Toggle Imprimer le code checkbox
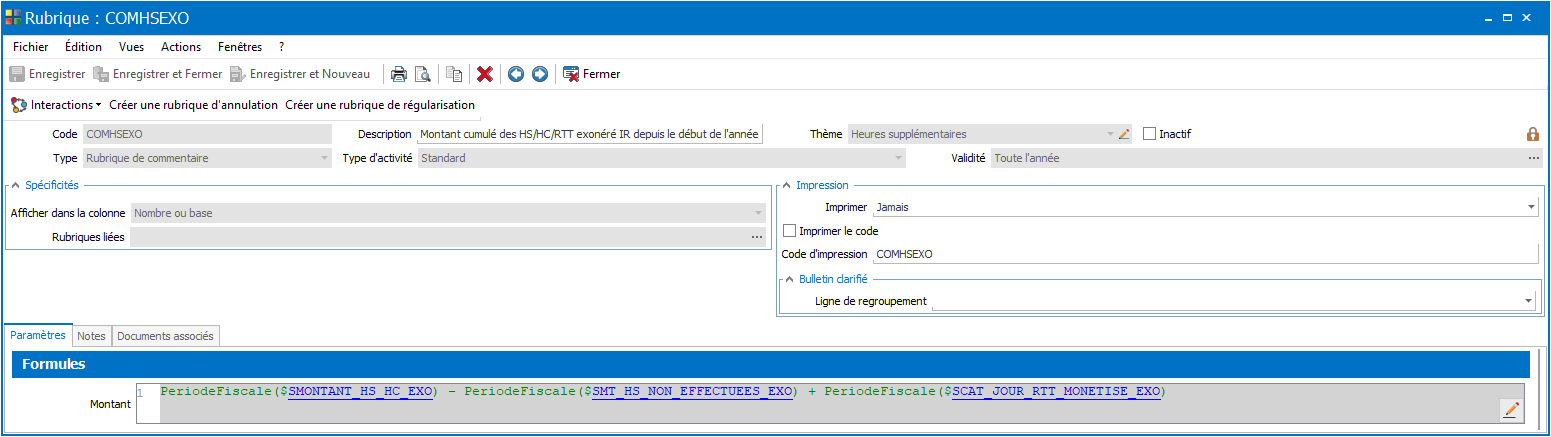1551x437 pixels. (x=790, y=231)
